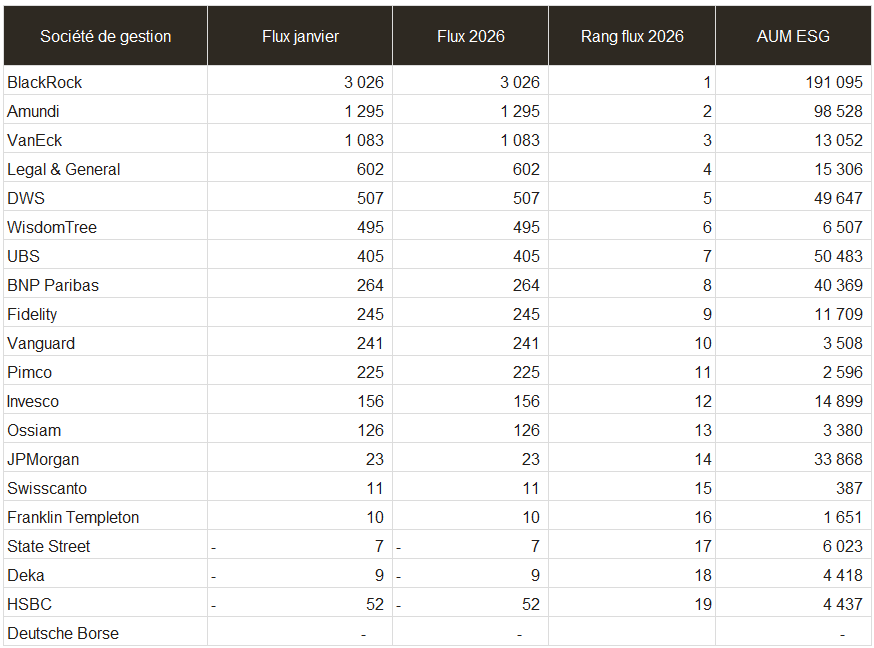Select the Amundi company cell
Screen dimensions: 874x648
click(x=33, y=111)
